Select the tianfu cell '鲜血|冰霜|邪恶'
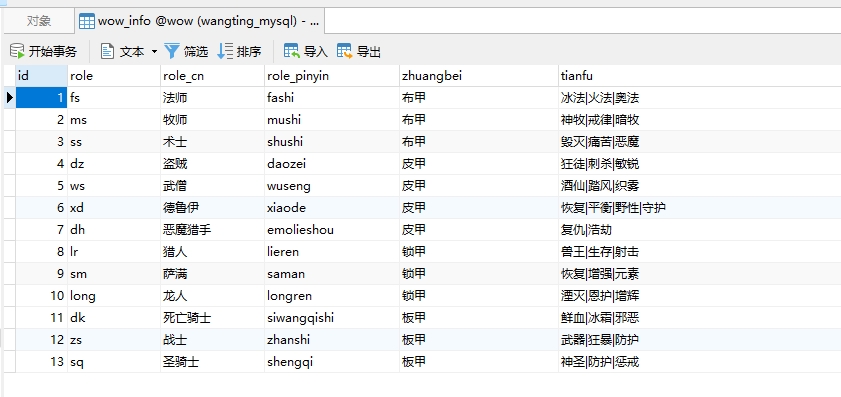This screenshot has width=841, height=397. pyautogui.click(x=699, y=318)
